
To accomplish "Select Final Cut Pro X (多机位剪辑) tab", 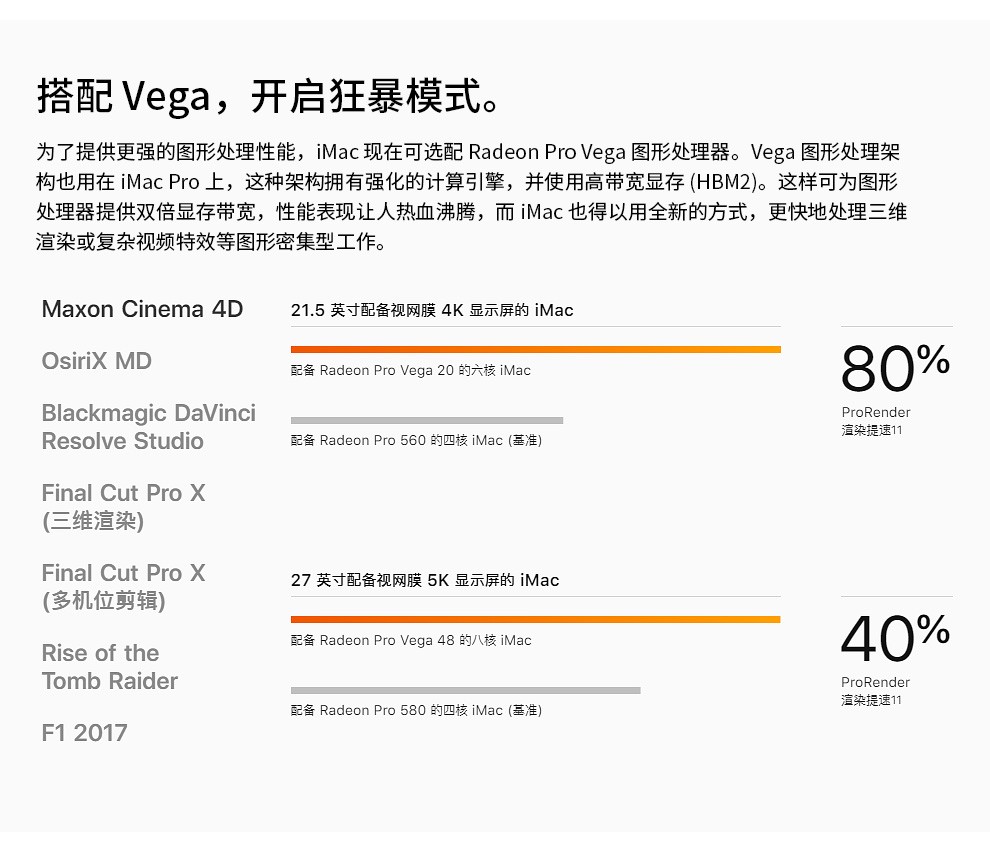I will [123, 587].
